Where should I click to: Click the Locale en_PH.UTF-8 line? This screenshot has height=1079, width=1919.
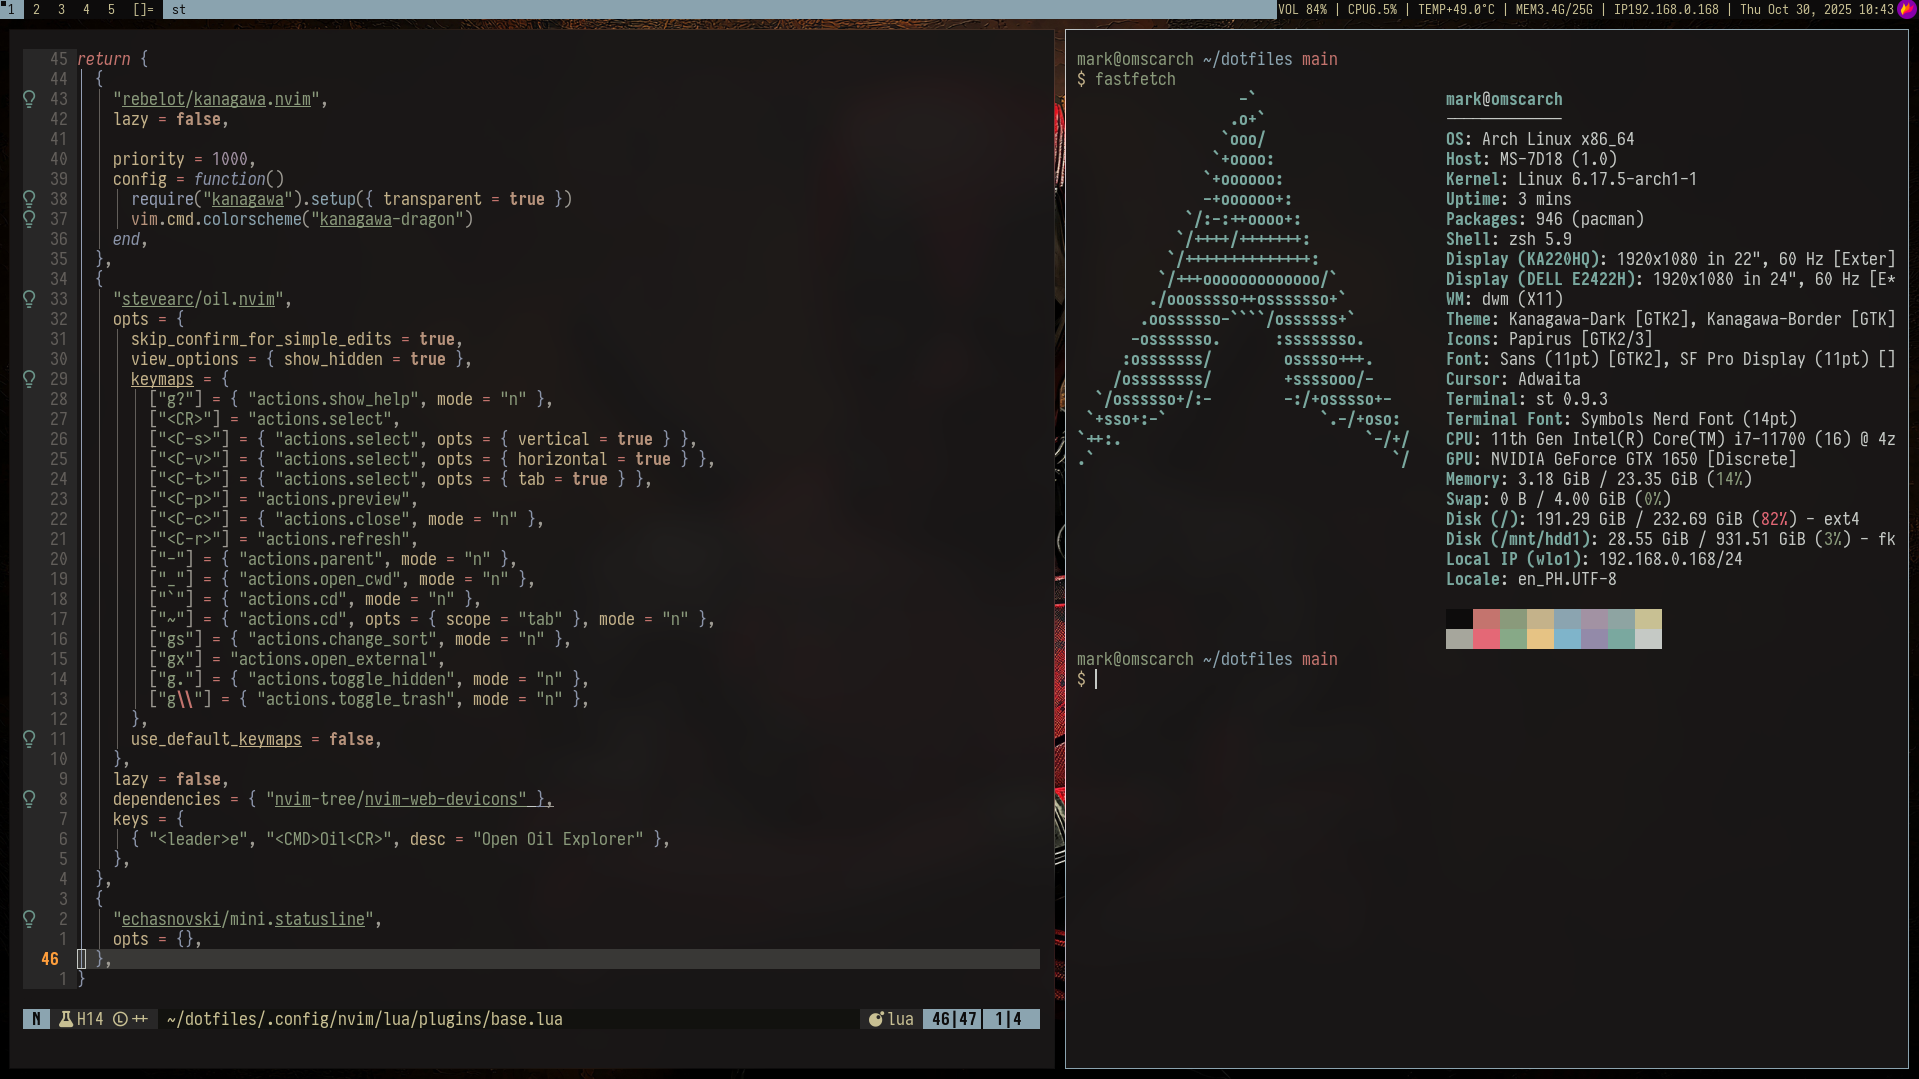1531,579
